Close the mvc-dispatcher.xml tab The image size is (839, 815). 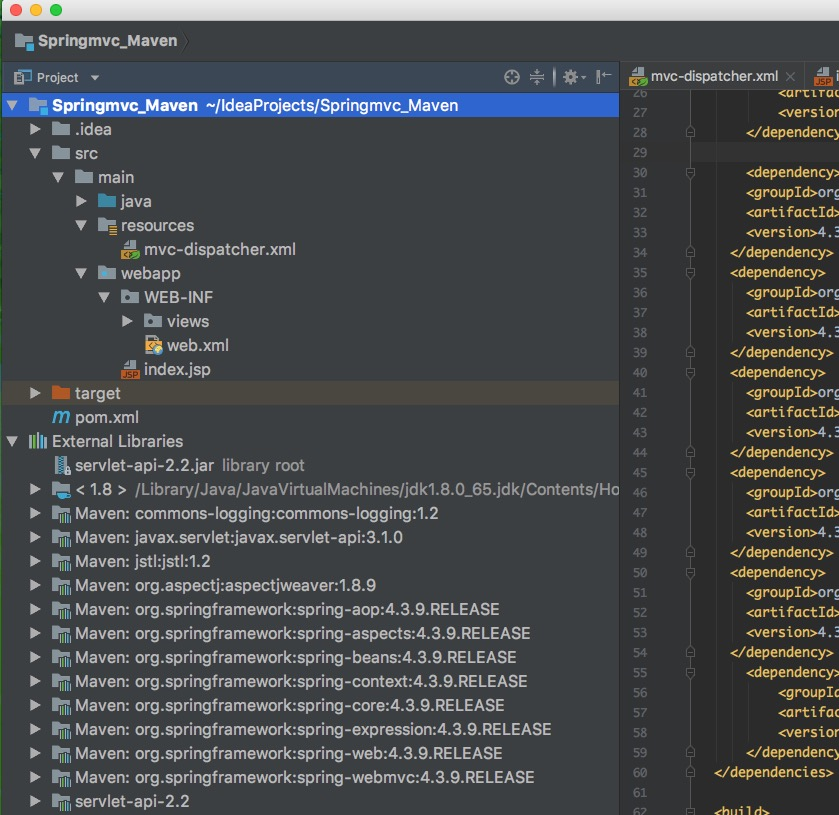(790, 77)
